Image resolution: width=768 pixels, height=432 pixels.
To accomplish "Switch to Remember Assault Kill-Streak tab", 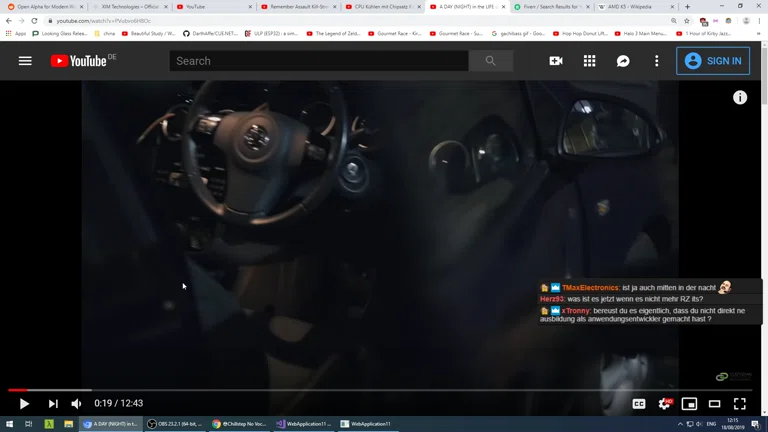I will (x=298, y=7).
